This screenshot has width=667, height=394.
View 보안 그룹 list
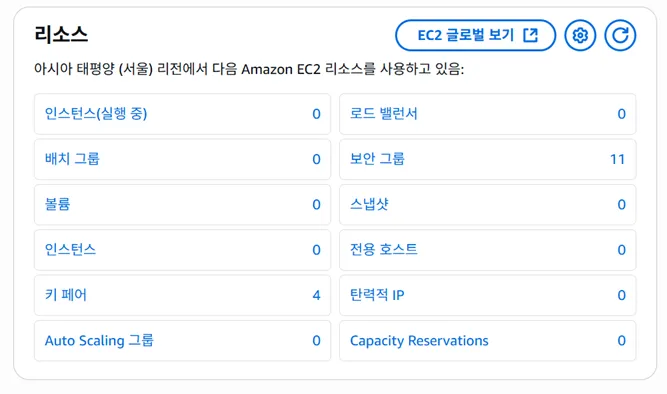377,159
